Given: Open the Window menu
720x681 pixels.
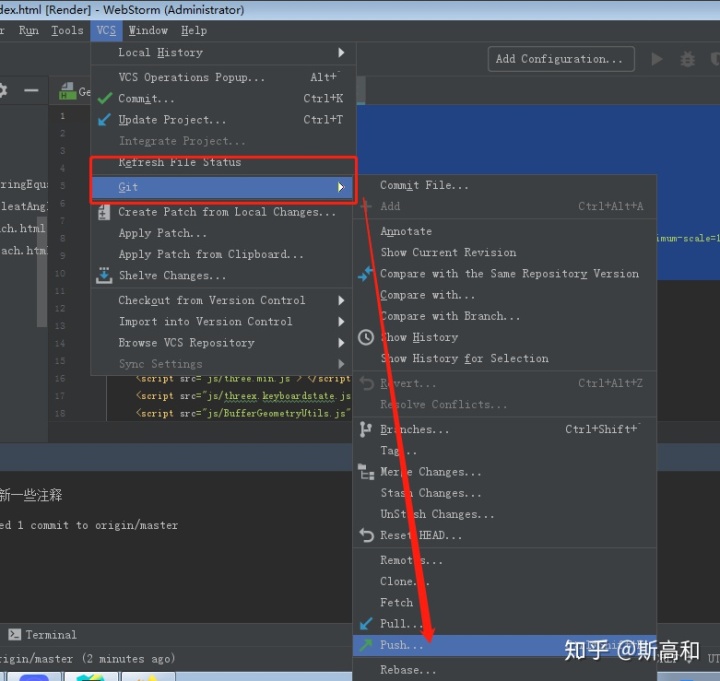Looking at the screenshot, I should (x=148, y=30).
